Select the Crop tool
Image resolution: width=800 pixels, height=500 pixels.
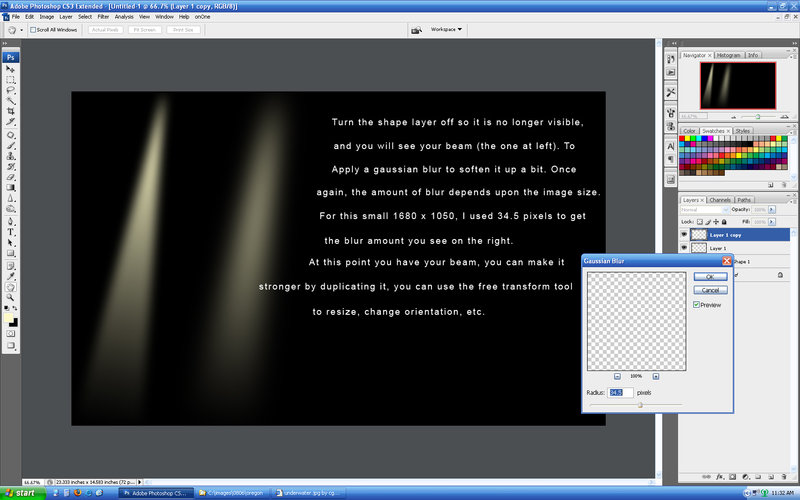coord(11,112)
